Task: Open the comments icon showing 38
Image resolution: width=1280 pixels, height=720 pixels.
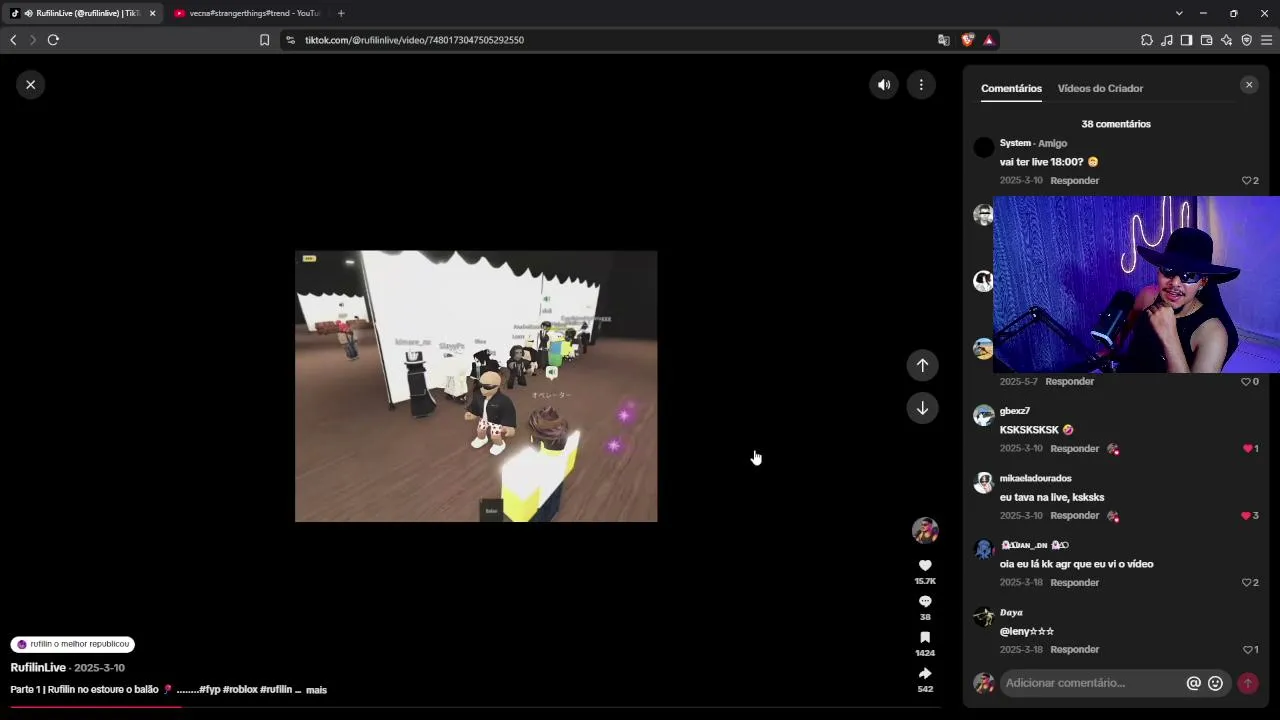Action: point(925,601)
